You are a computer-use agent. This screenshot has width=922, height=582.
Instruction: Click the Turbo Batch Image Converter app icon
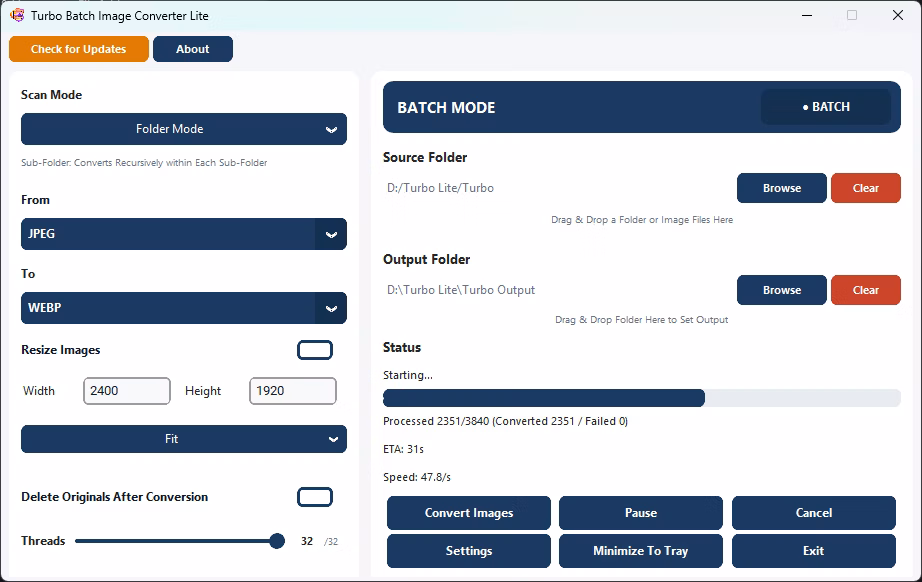(17, 15)
